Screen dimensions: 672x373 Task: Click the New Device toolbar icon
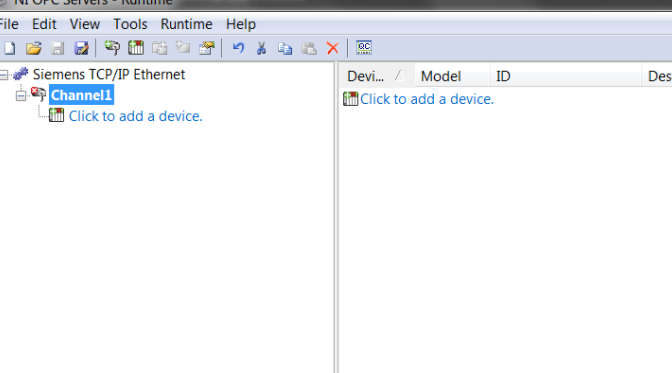[136, 48]
